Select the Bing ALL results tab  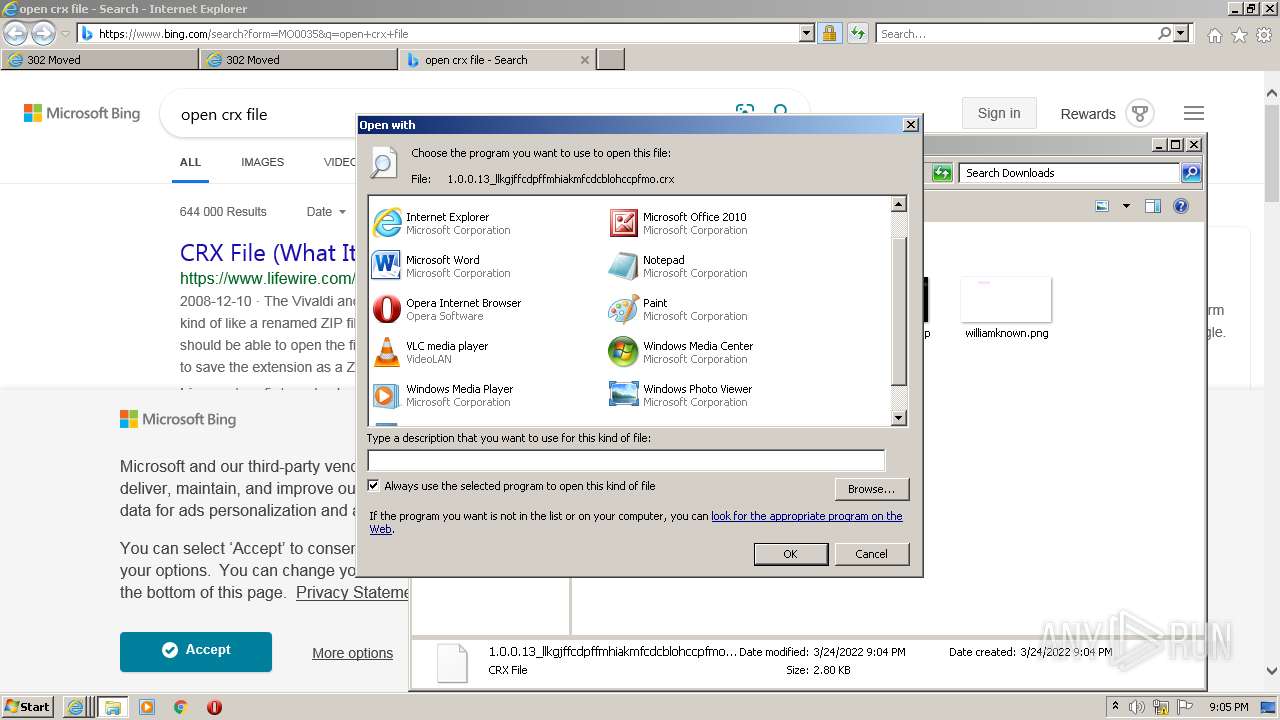click(x=190, y=162)
